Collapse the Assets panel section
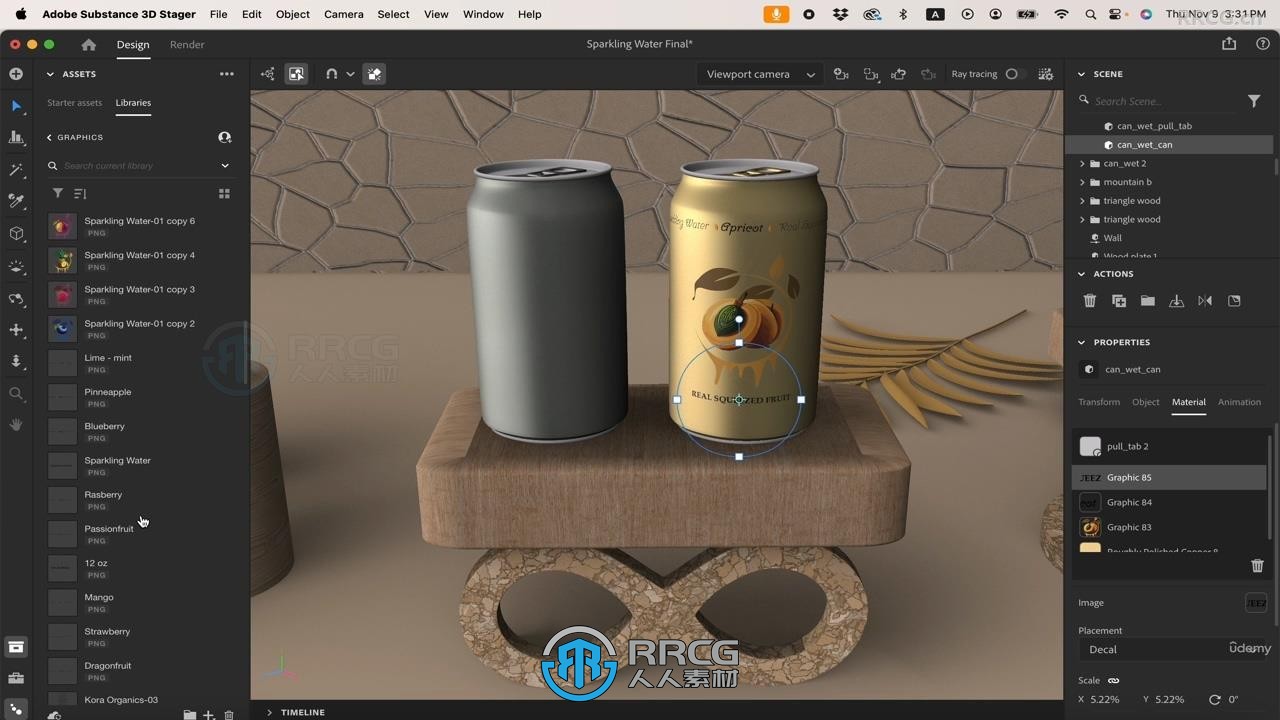Viewport: 1280px width, 720px height. 50,74
